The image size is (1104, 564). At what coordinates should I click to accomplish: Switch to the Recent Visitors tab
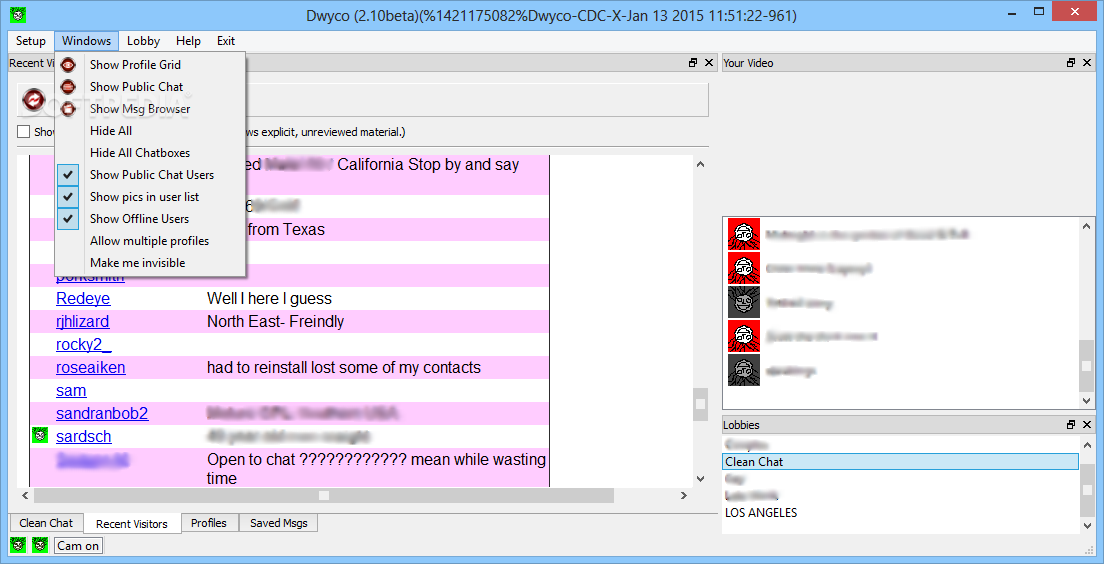[132, 523]
